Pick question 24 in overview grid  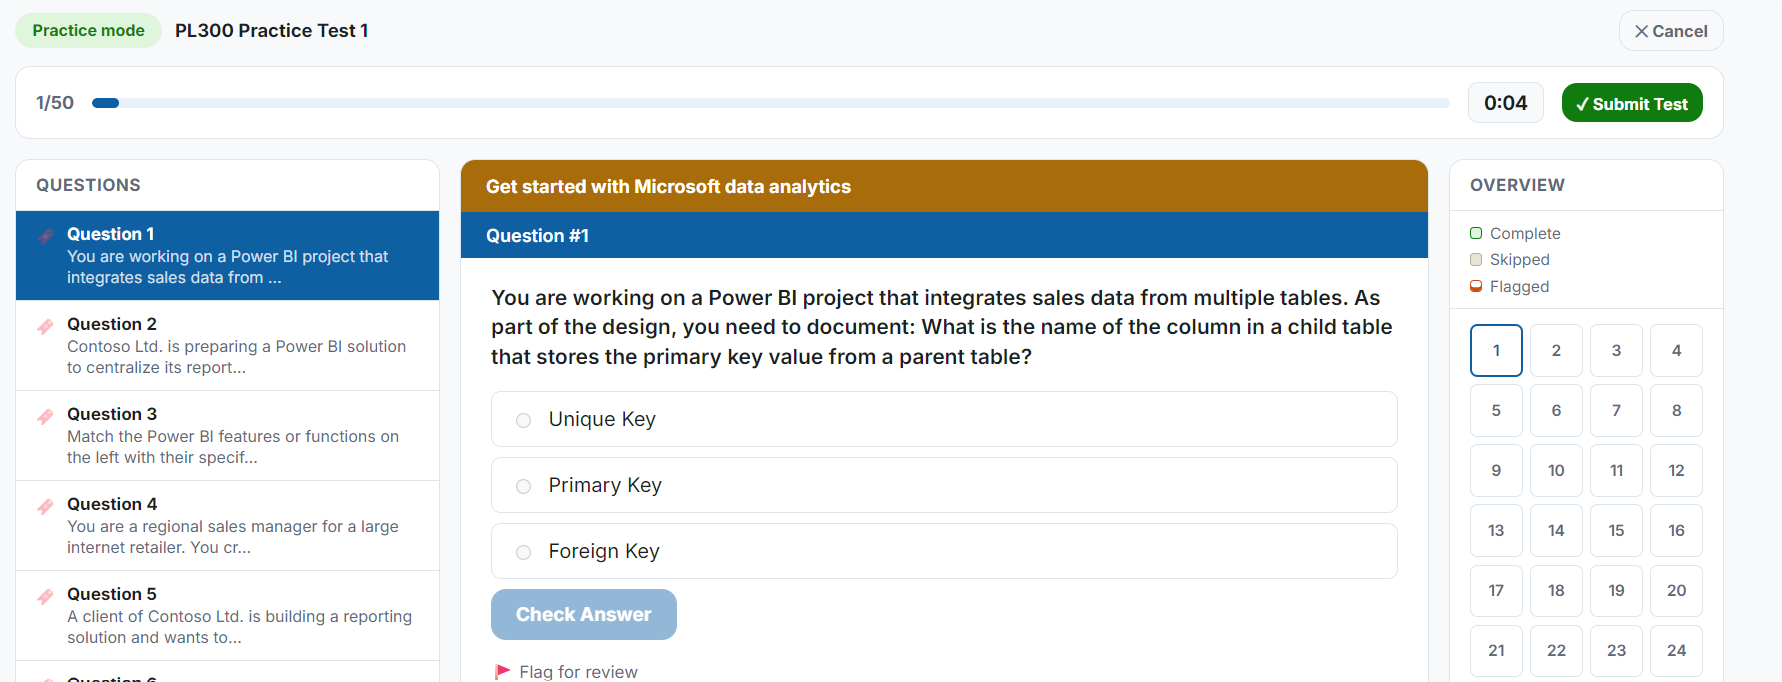(x=1676, y=650)
